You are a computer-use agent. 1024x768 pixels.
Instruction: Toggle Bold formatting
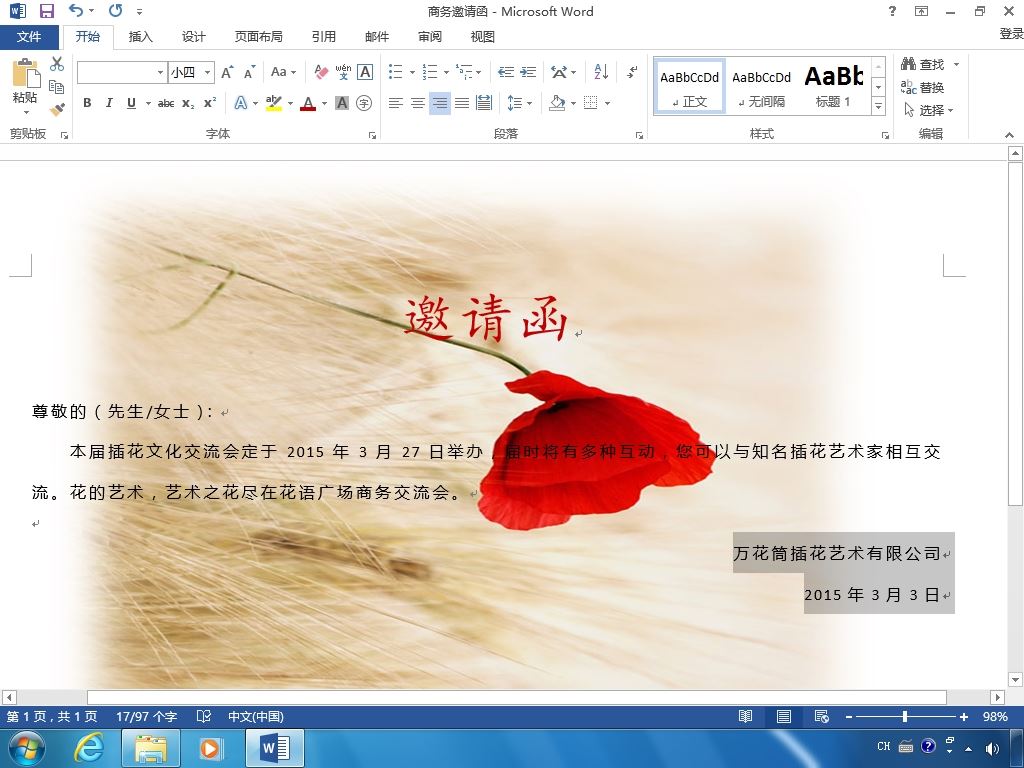click(x=87, y=103)
